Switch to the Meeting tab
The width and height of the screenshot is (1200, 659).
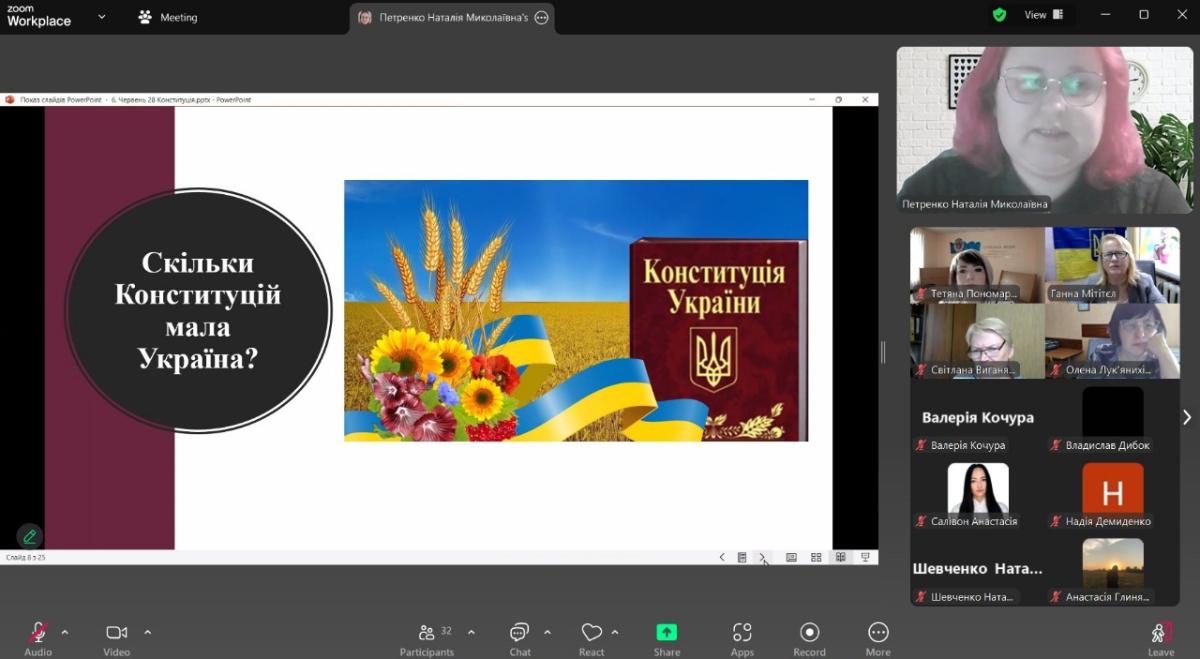tap(168, 17)
